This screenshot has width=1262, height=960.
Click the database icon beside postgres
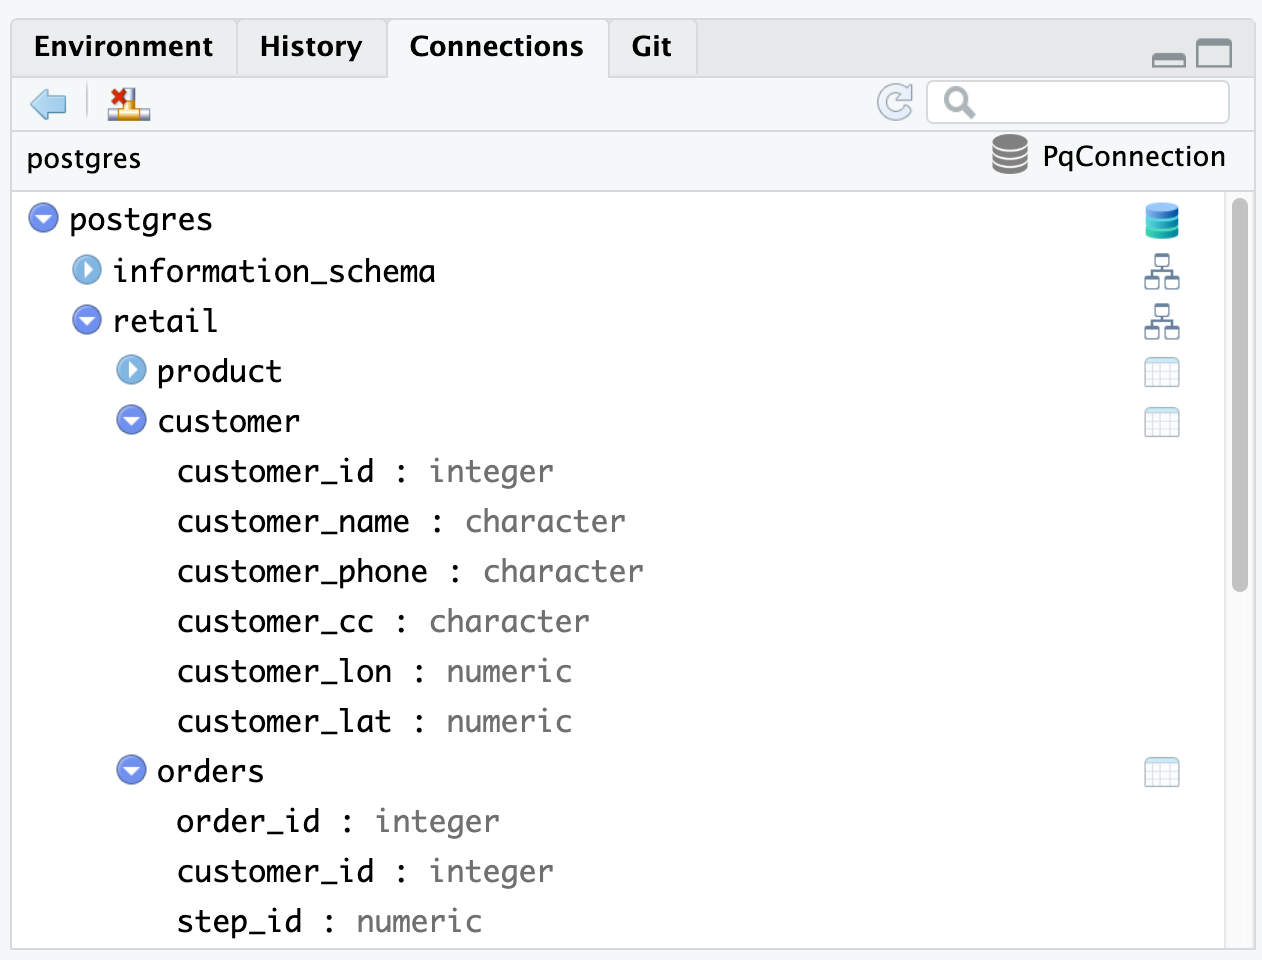click(1161, 220)
